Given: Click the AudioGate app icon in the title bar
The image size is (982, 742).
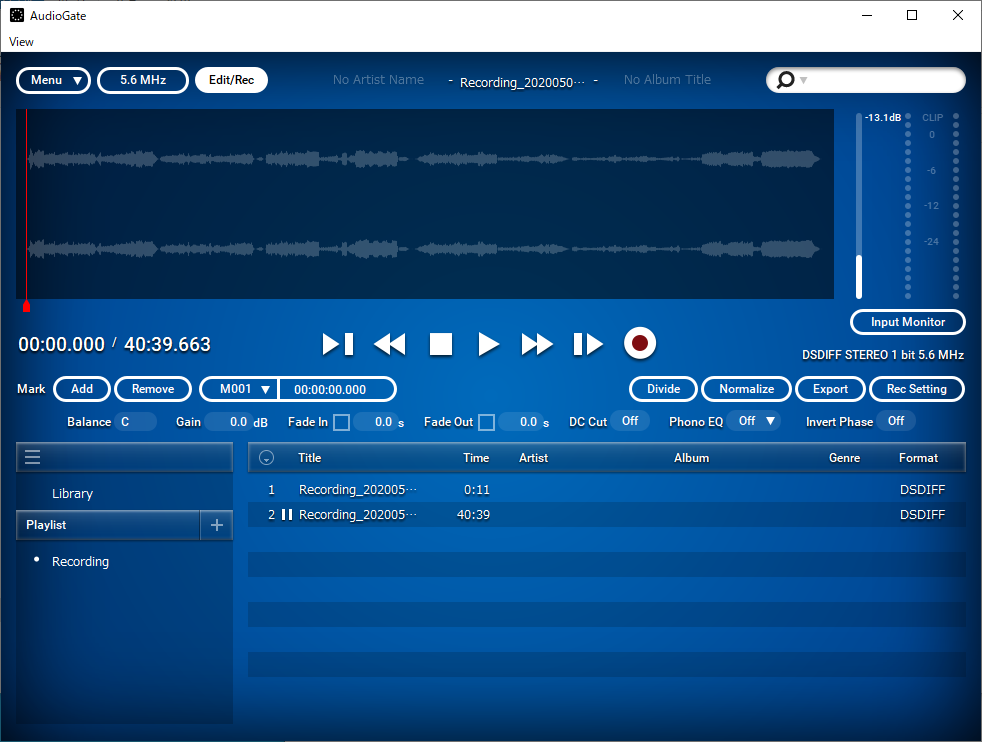Looking at the screenshot, I should [x=17, y=15].
